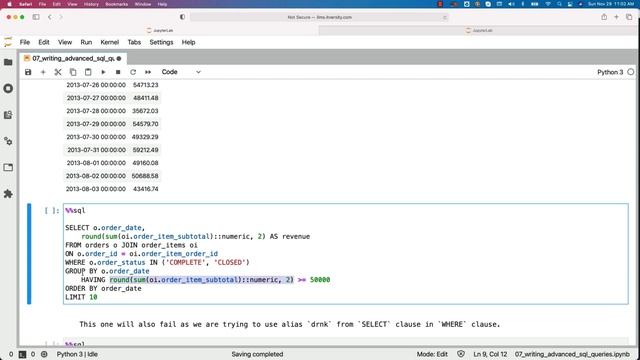Cut selected cells with the scissors icon
The width and height of the screenshot is (640, 360).
point(58,72)
